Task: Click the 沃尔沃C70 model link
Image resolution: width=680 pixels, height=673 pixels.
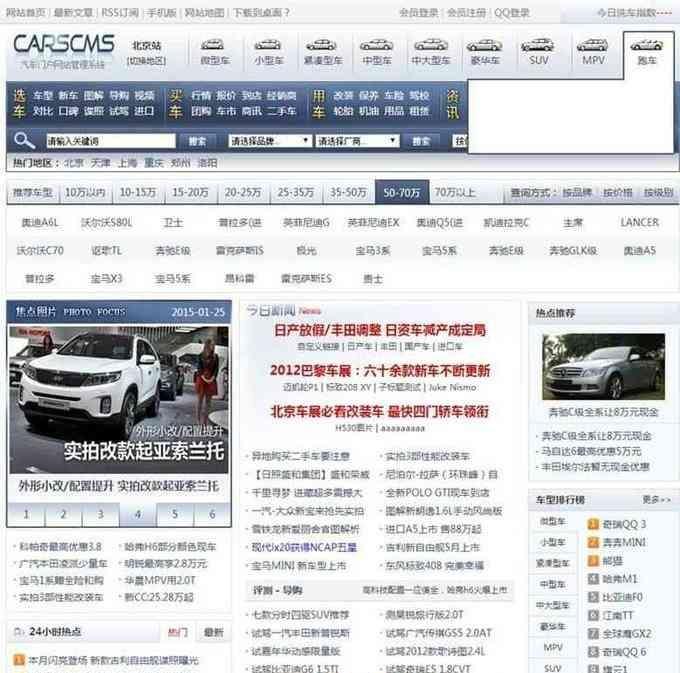Action: [40, 251]
